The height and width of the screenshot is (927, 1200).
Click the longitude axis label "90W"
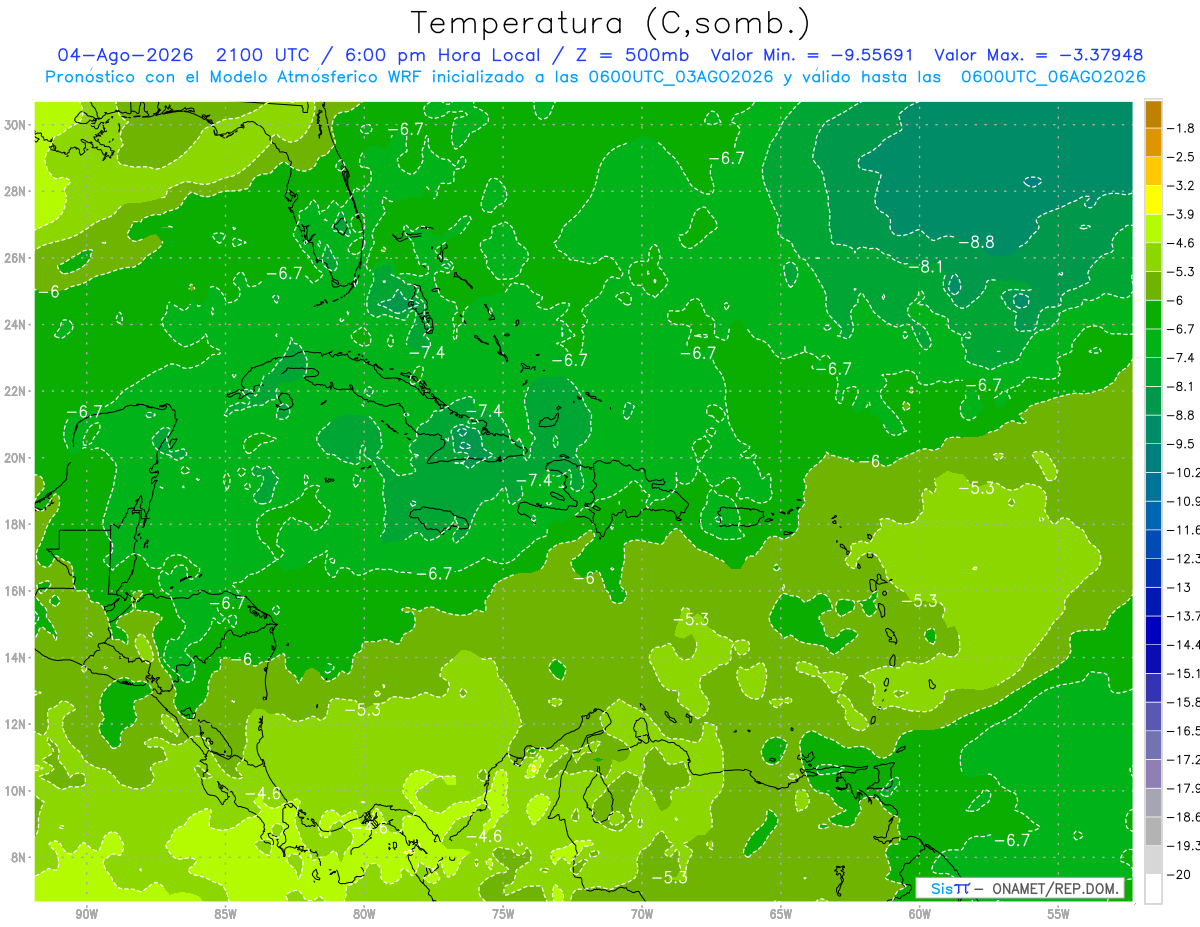pos(87,914)
